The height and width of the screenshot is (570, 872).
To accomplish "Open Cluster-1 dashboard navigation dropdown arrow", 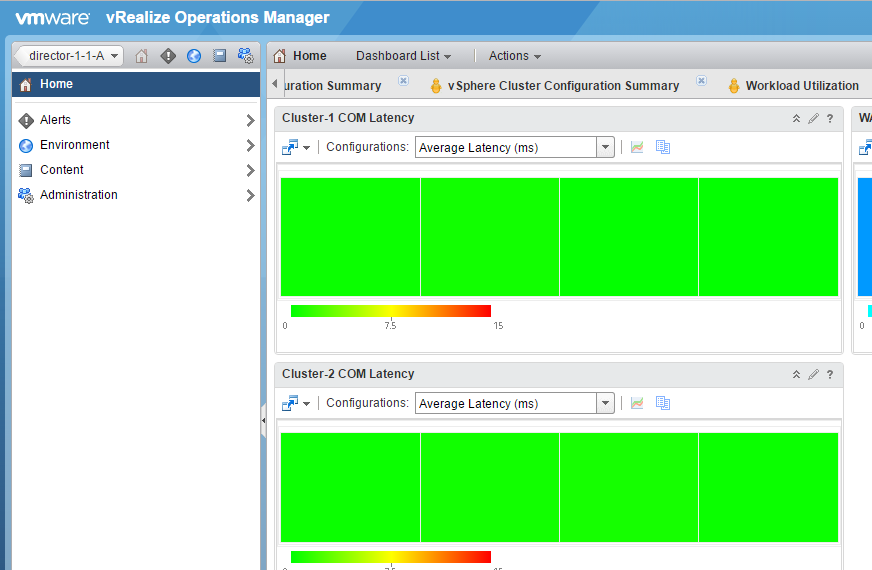I will pos(306,148).
